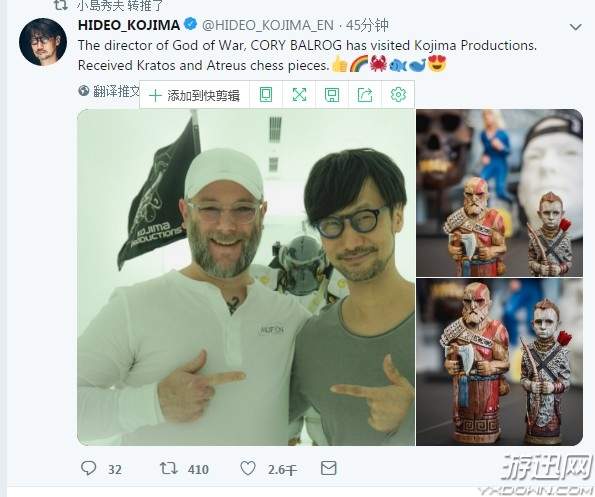Click the save floppy disk icon in clip toolbar
The width and height of the screenshot is (595, 497).
[332, 95]
